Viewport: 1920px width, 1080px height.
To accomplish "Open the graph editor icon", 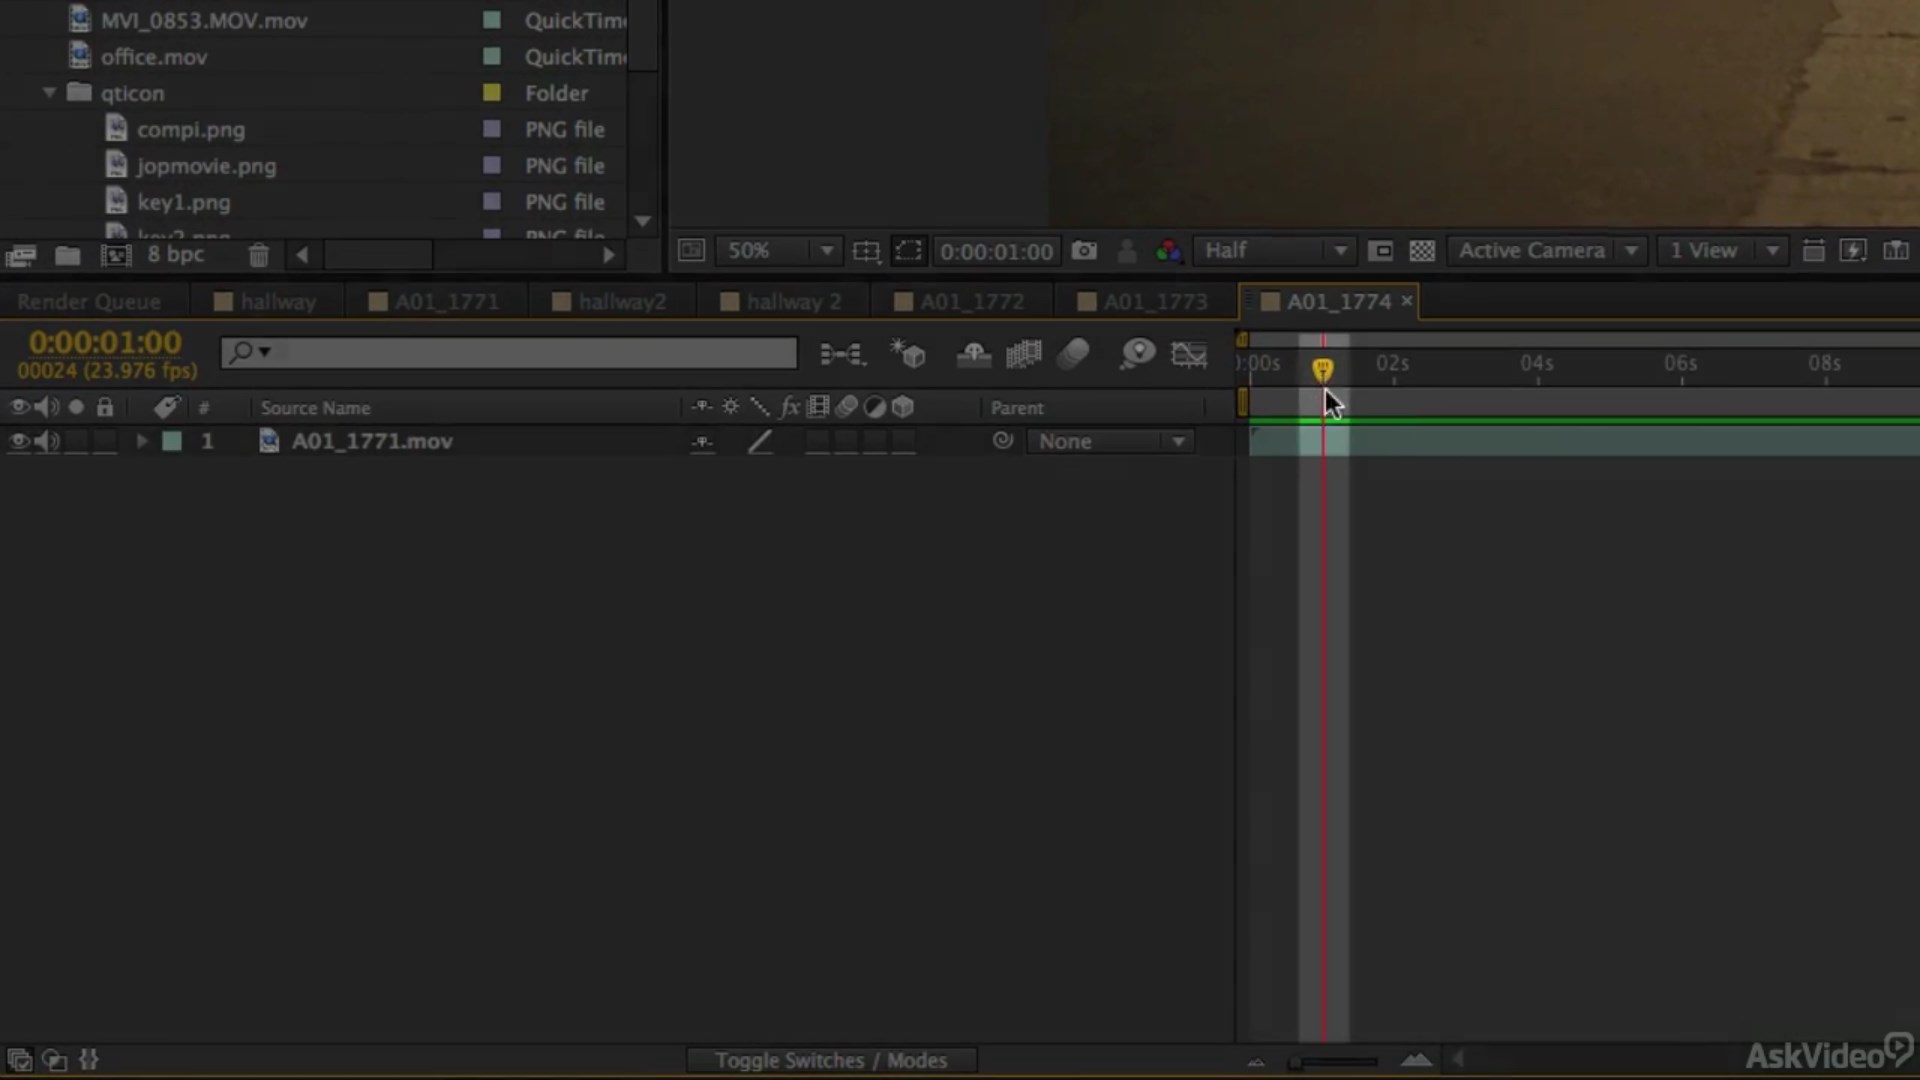I will 1189,354.
